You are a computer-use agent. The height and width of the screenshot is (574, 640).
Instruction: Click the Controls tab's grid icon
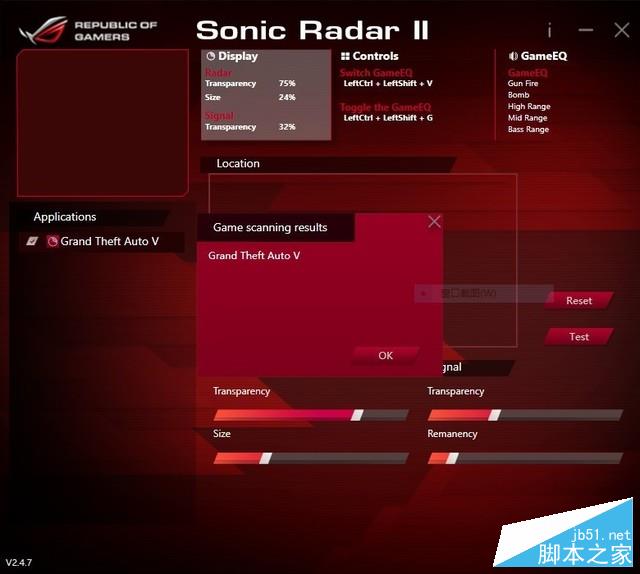[x=345, y=56]
